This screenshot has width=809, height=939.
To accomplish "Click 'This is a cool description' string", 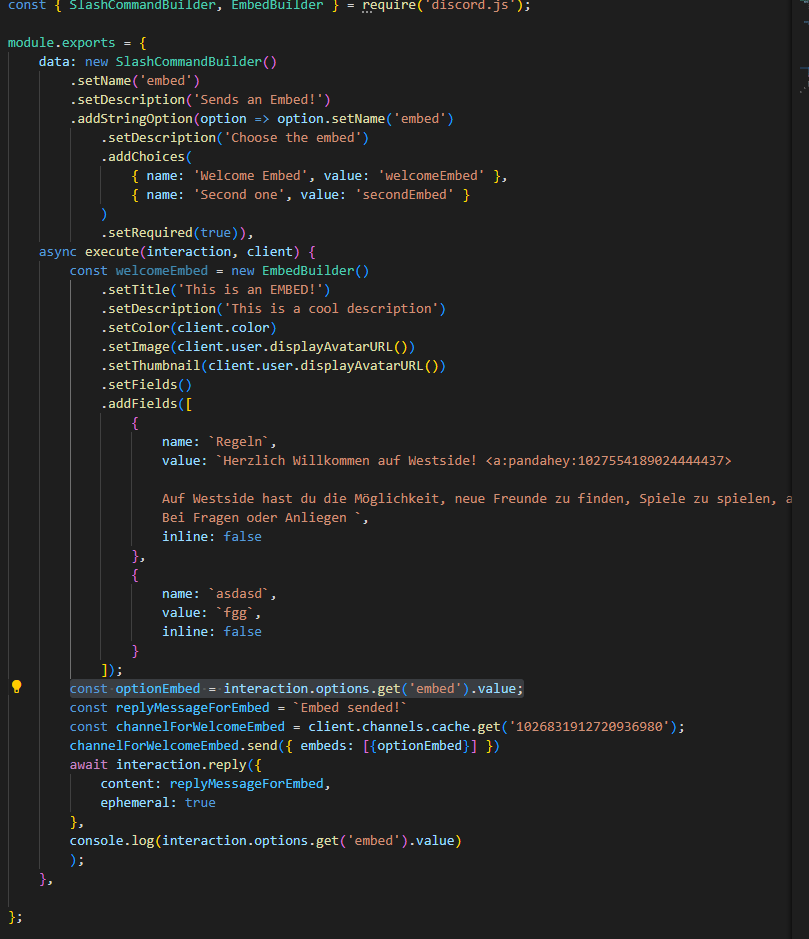I will pos(331,309).
